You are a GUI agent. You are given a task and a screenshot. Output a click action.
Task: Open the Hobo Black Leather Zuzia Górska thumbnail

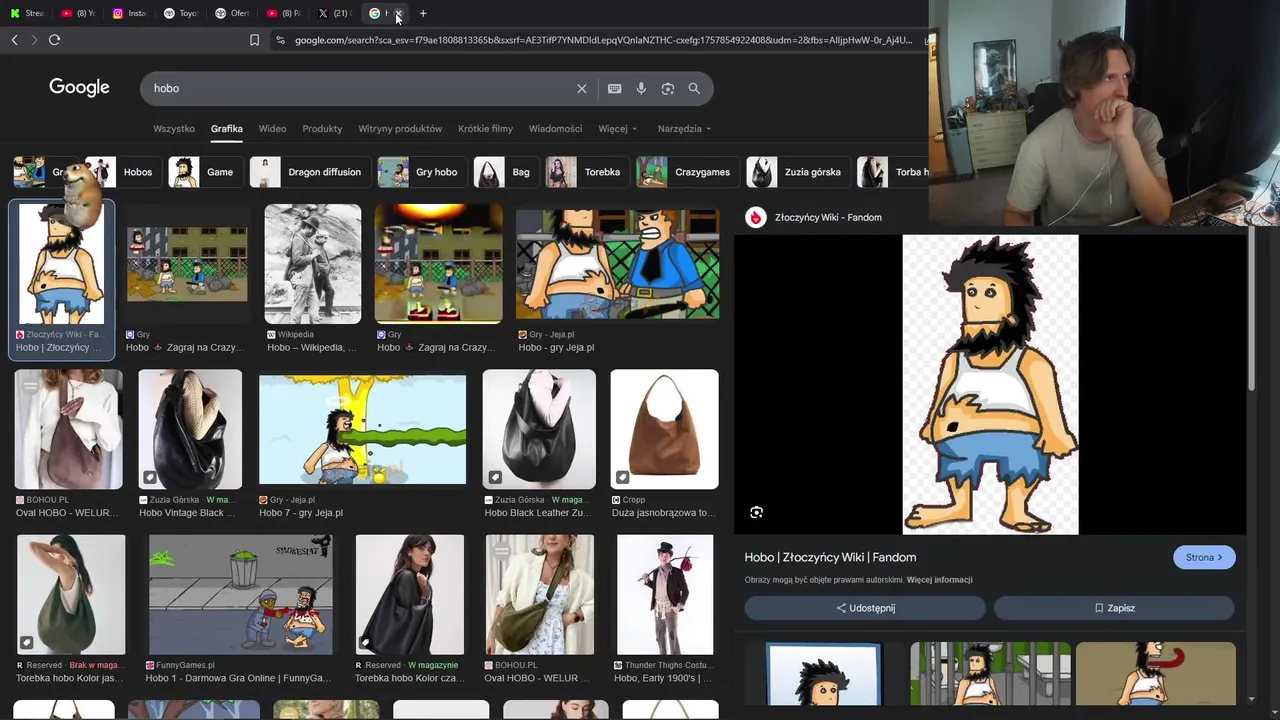coord(539,430)
